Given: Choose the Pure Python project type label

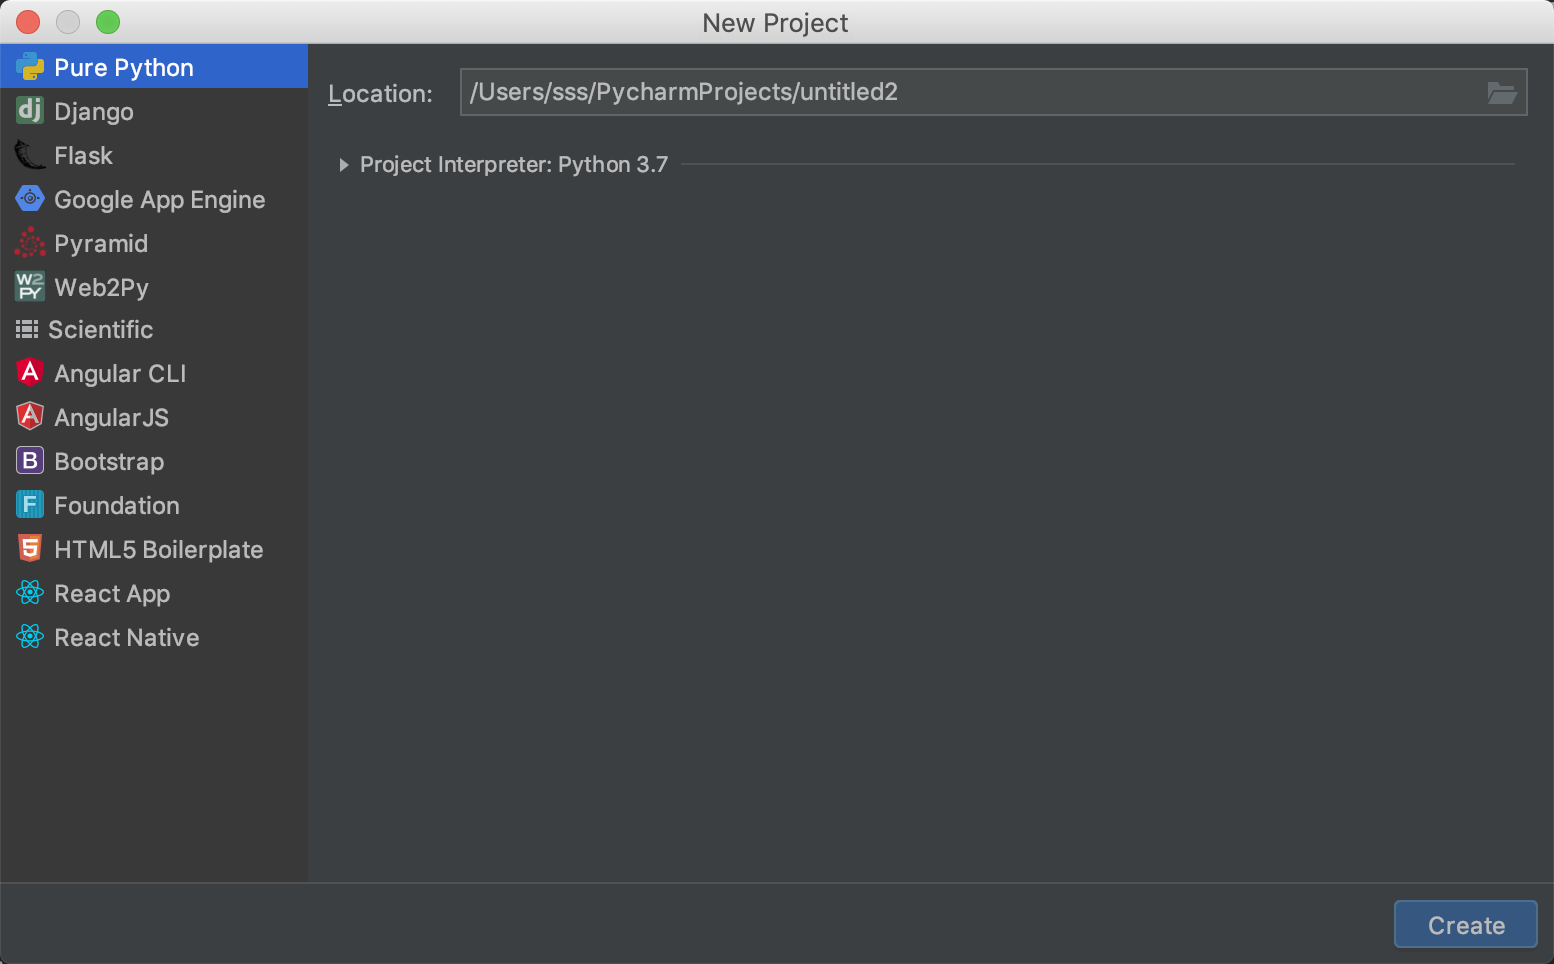Looking at the screenshot, I should (x=124, y=68).
